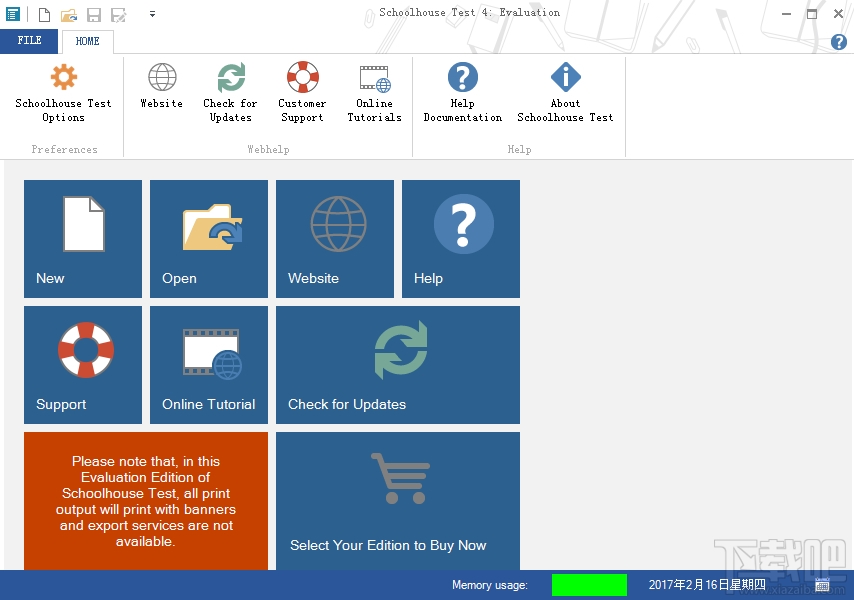This screenshot has width=854, height=600.
Task: Click the blue help icon at ribbon right
Action: [x=839, y=41]
